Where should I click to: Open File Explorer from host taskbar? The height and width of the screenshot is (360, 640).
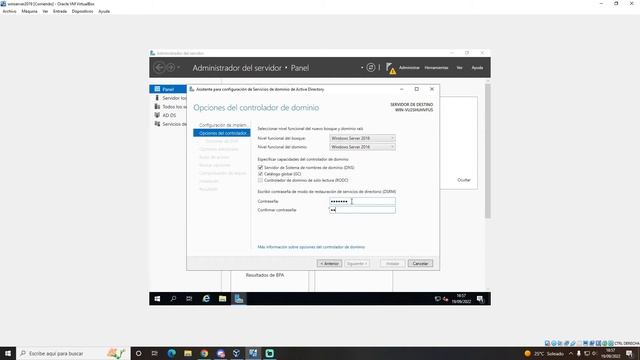188,353
